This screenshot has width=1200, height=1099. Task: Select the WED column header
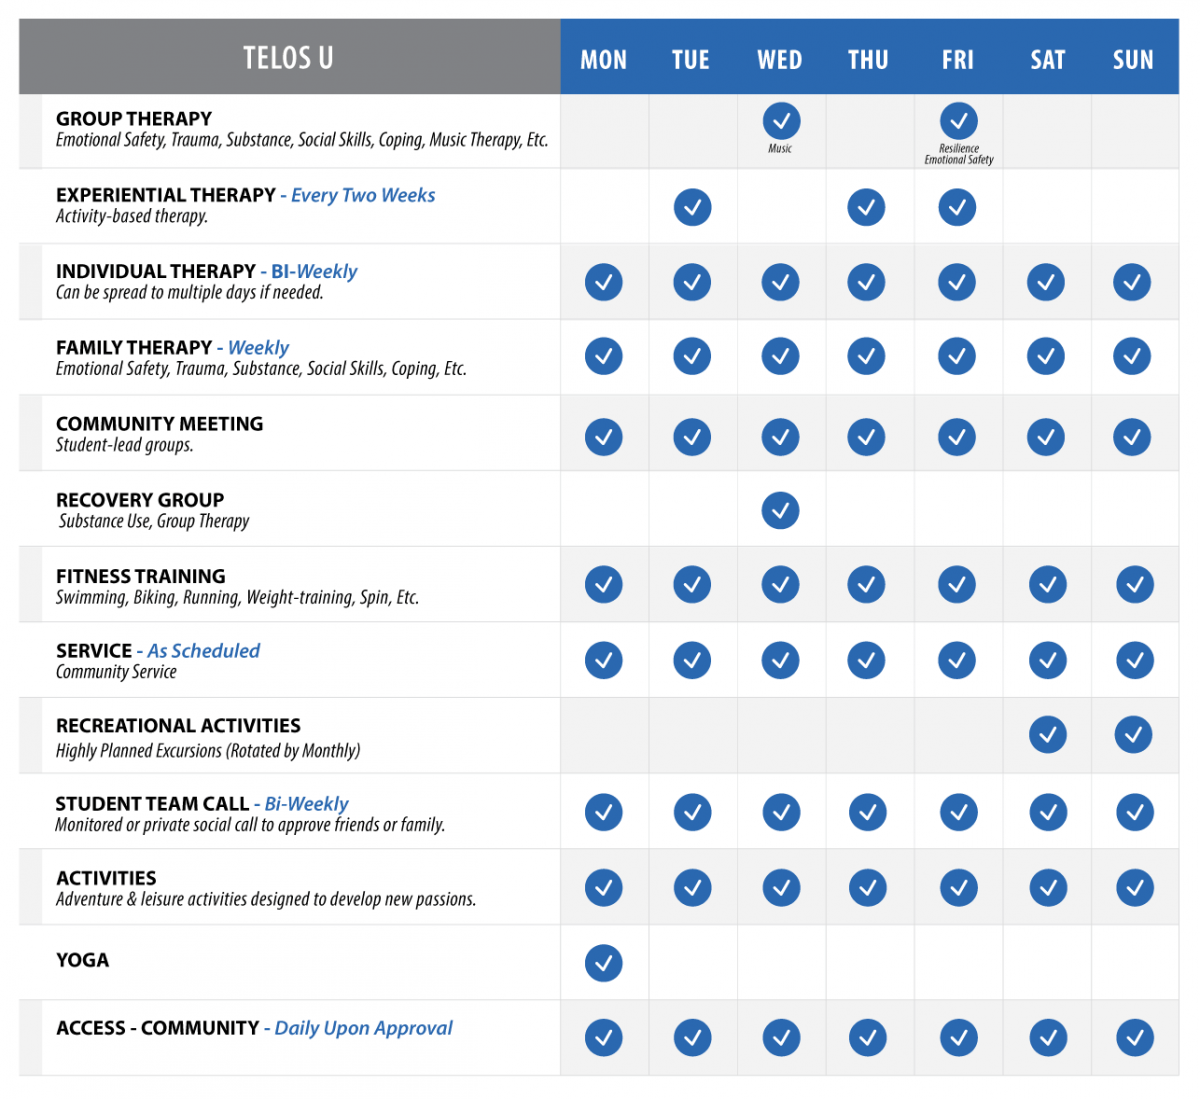tap(780, 60)
